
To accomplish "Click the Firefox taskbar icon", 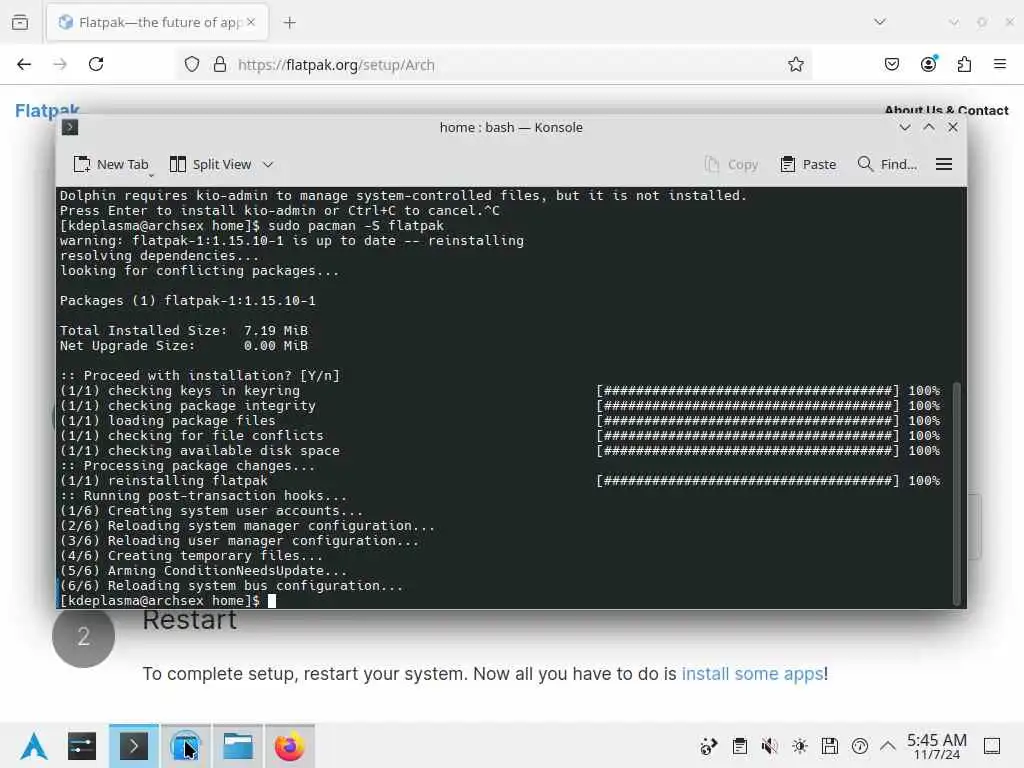I will (289, 746).
